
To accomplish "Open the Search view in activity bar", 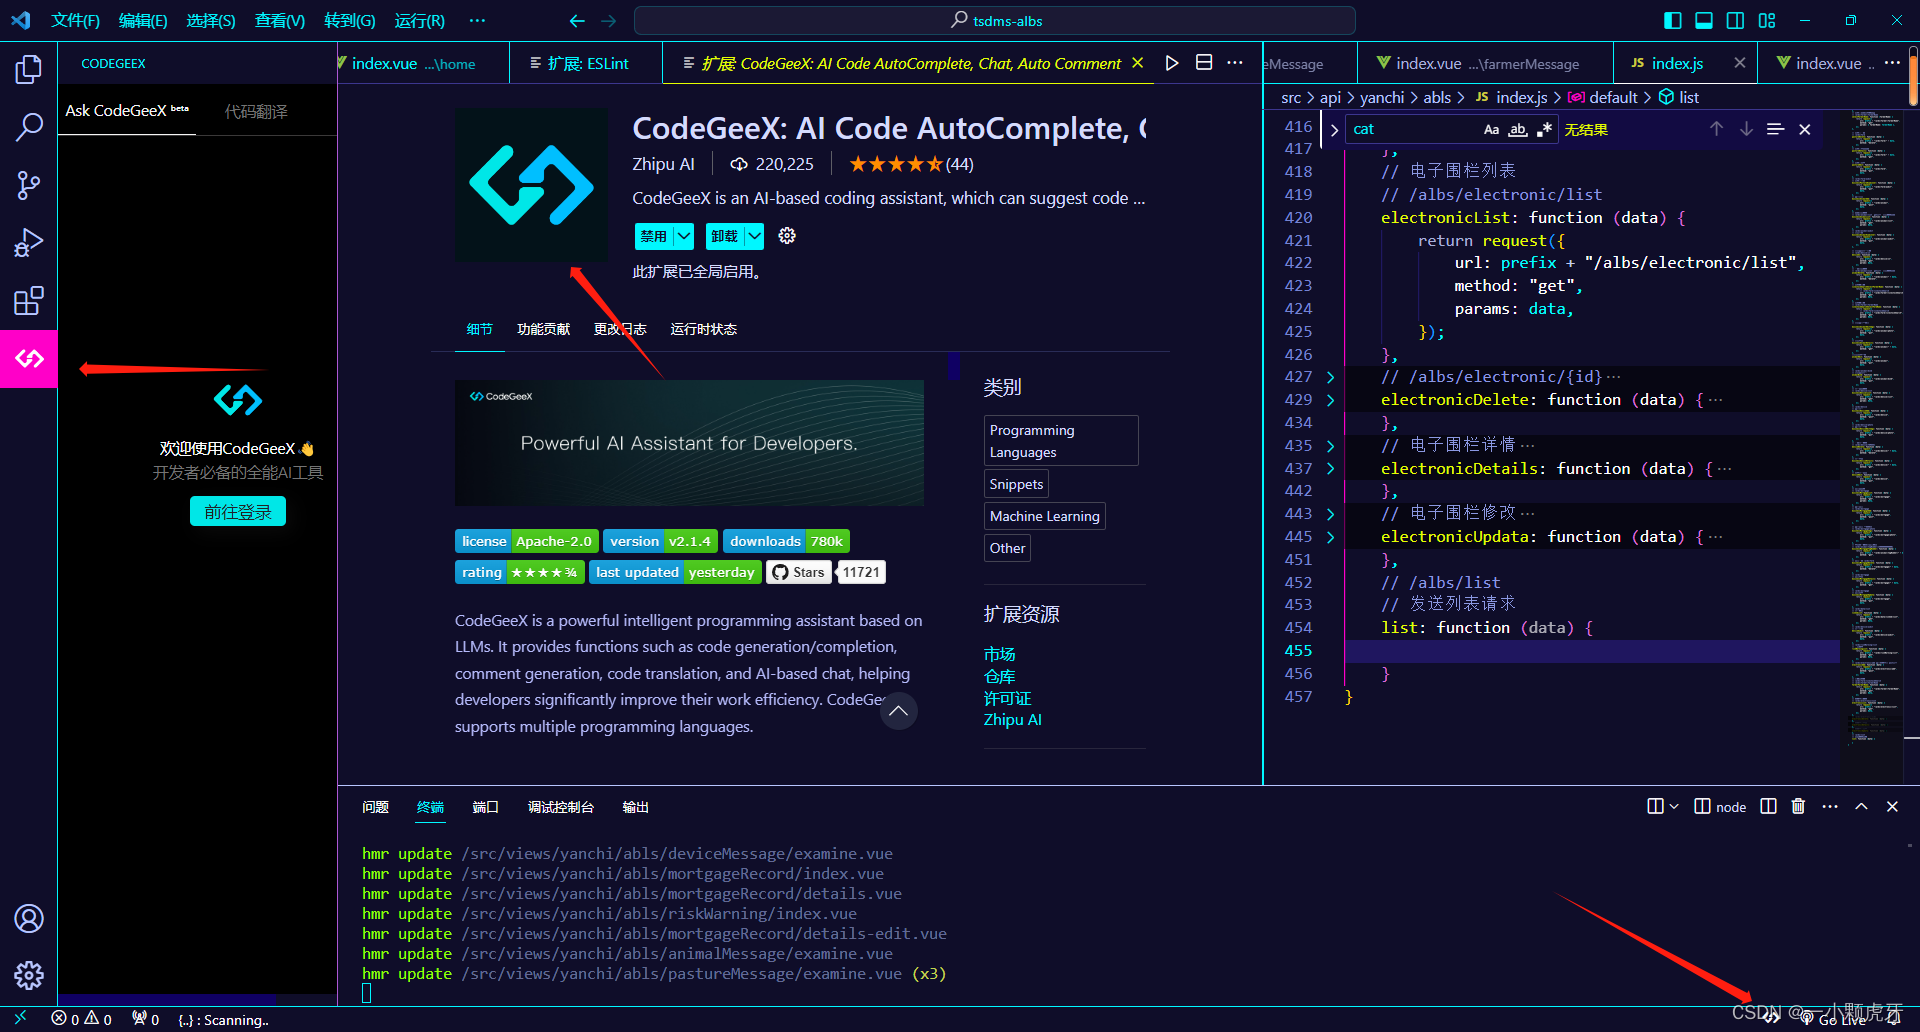I will (x=29, y=127).
